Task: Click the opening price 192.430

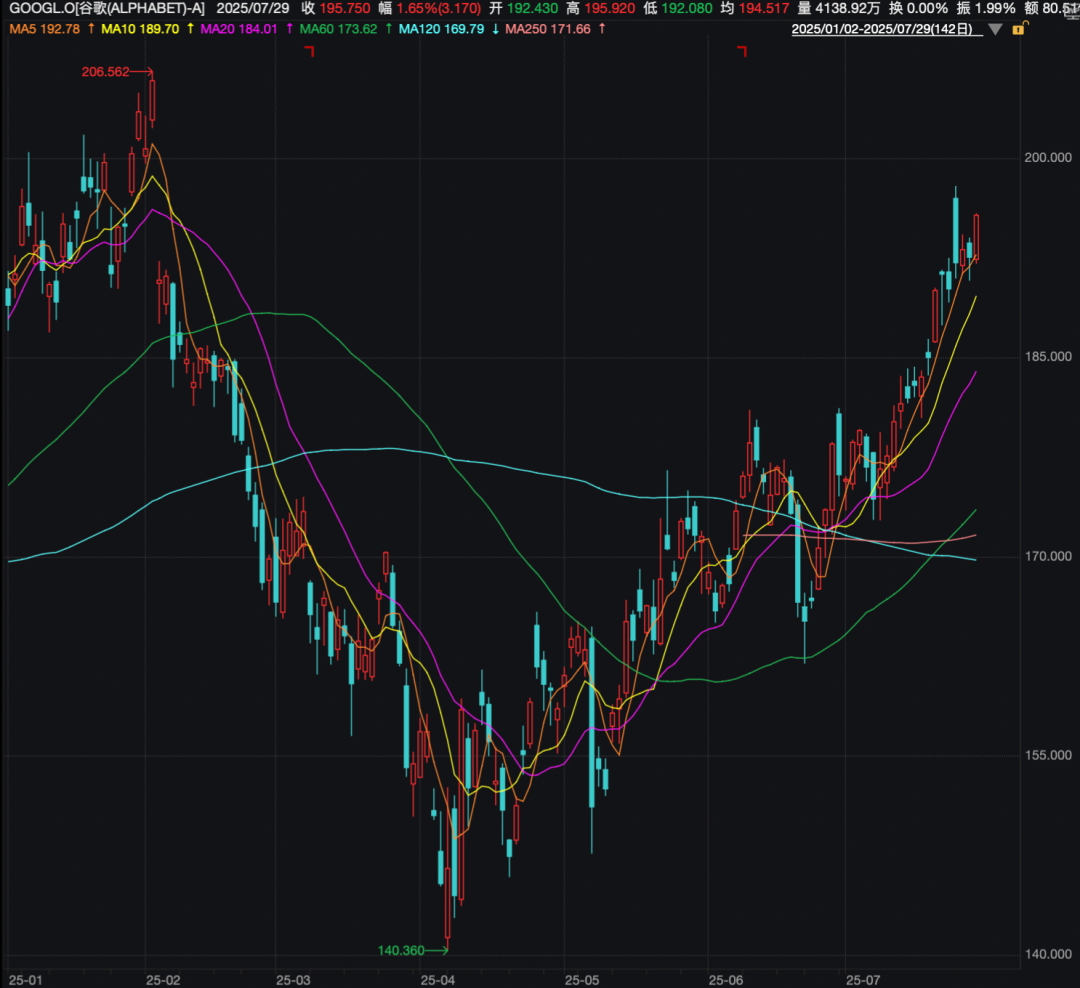Action: (x=532, y=9)
